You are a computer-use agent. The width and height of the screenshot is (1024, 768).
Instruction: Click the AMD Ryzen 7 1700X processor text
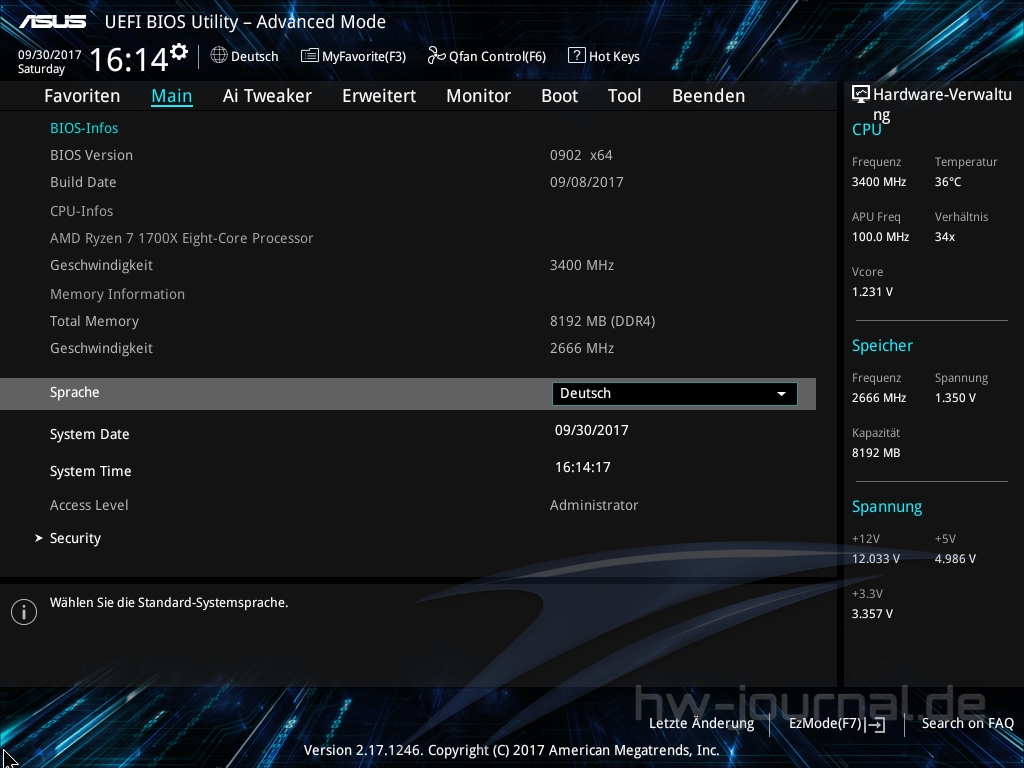(x=182, y=238)
